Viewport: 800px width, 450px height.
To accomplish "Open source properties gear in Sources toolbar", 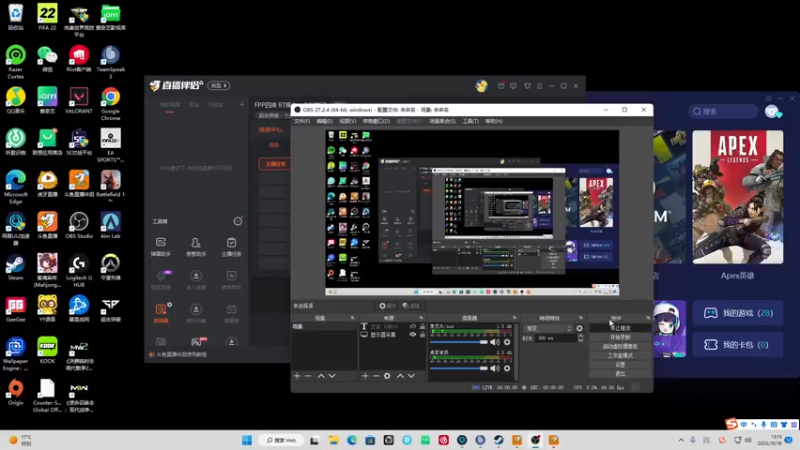I will click(387, 376).
